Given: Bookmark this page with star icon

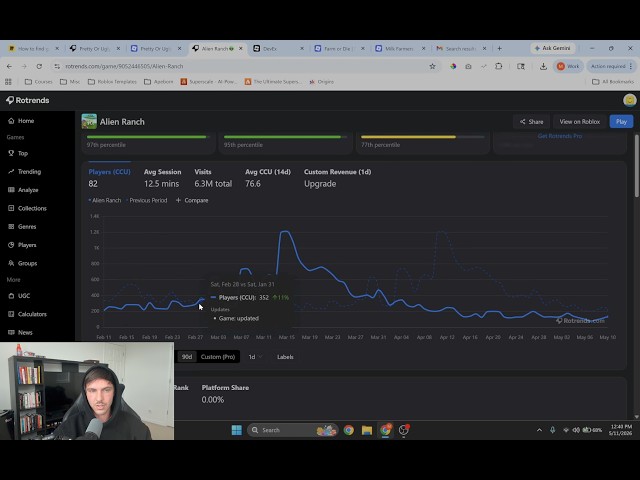Looking at the screenshot, I should (x=432, y=66).
